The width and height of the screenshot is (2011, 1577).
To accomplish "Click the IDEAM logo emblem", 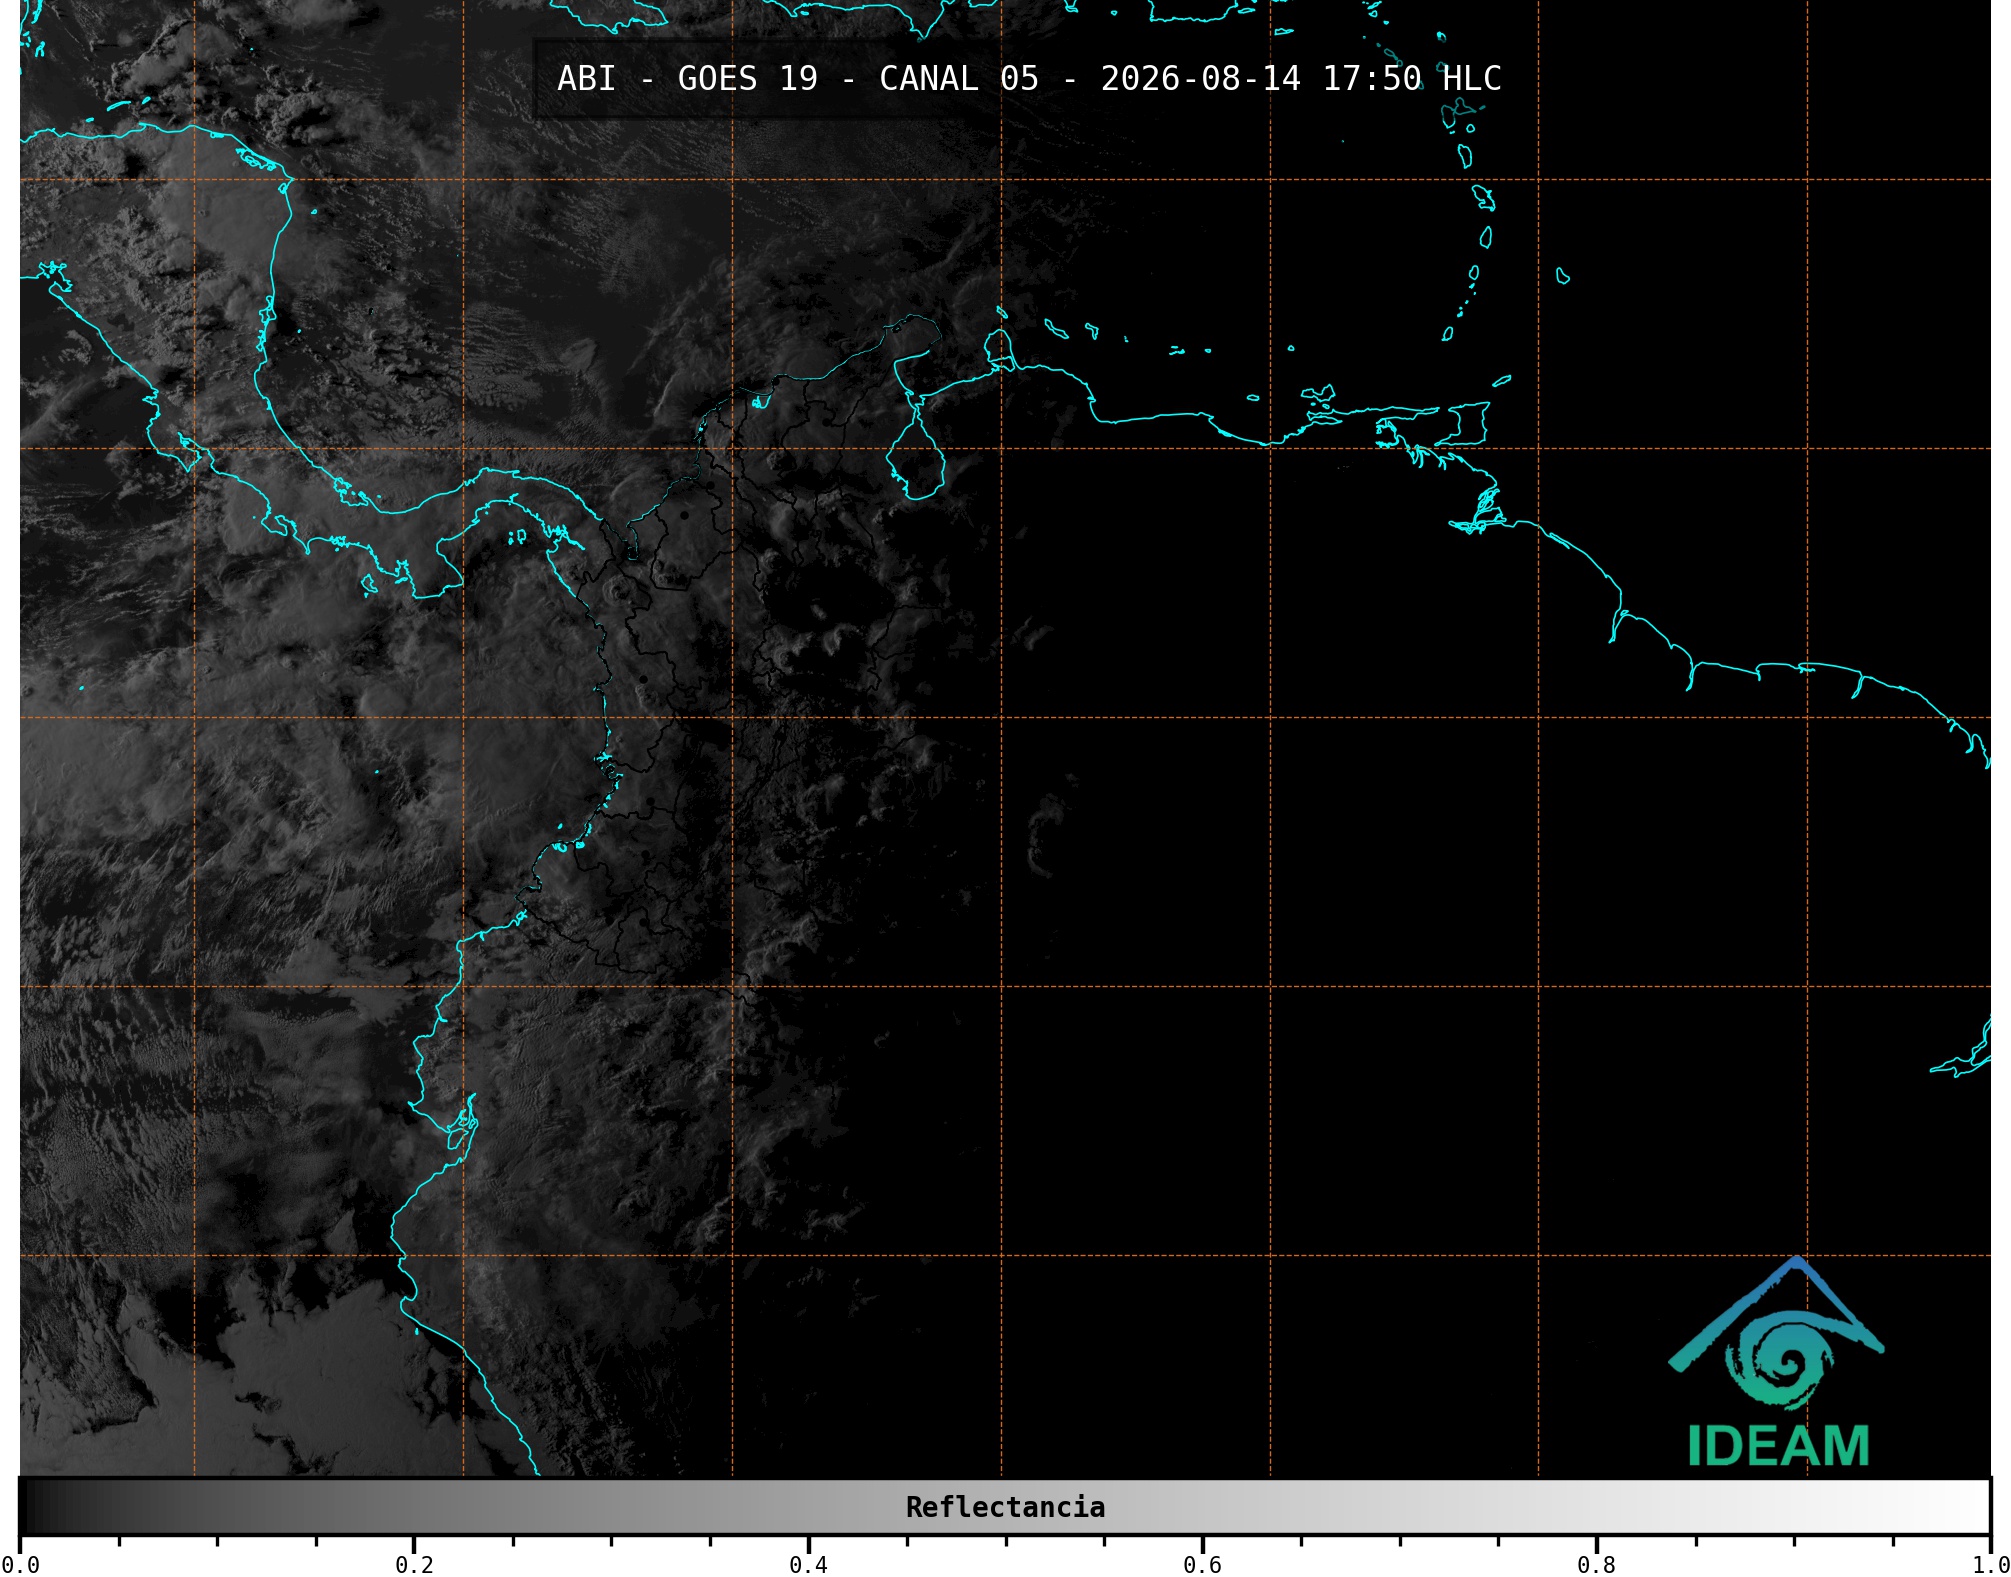I will [1776, 1332].
